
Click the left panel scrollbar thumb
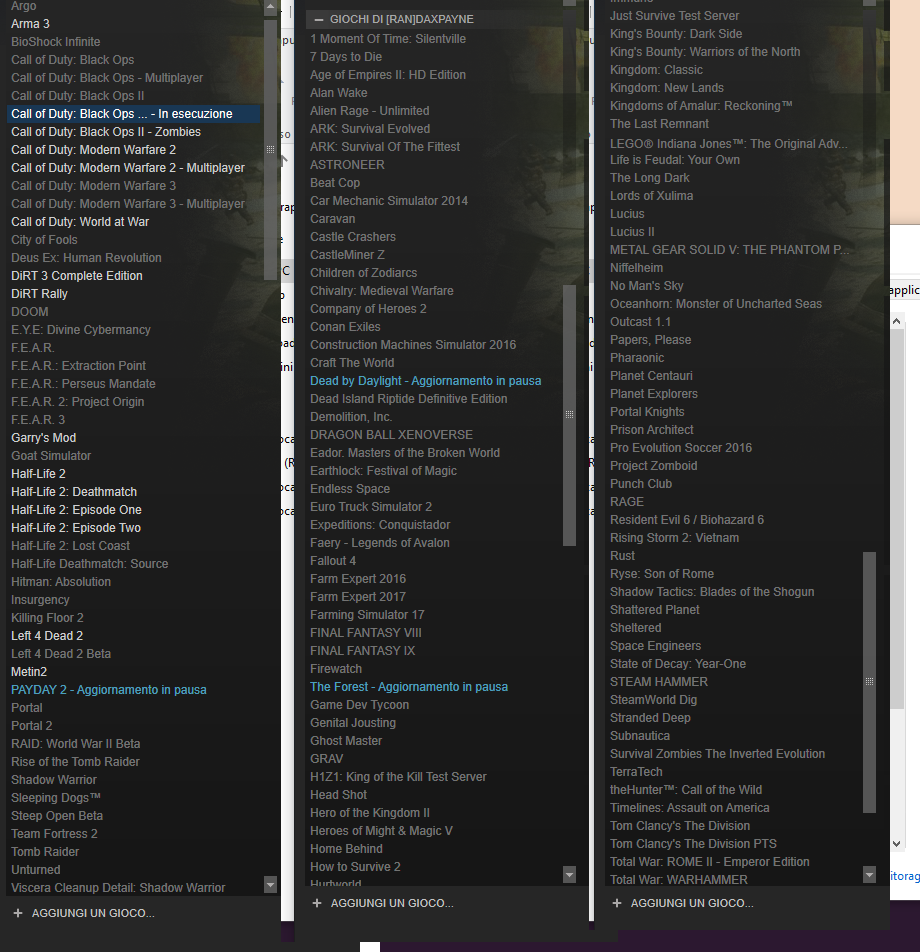[271, 149]
